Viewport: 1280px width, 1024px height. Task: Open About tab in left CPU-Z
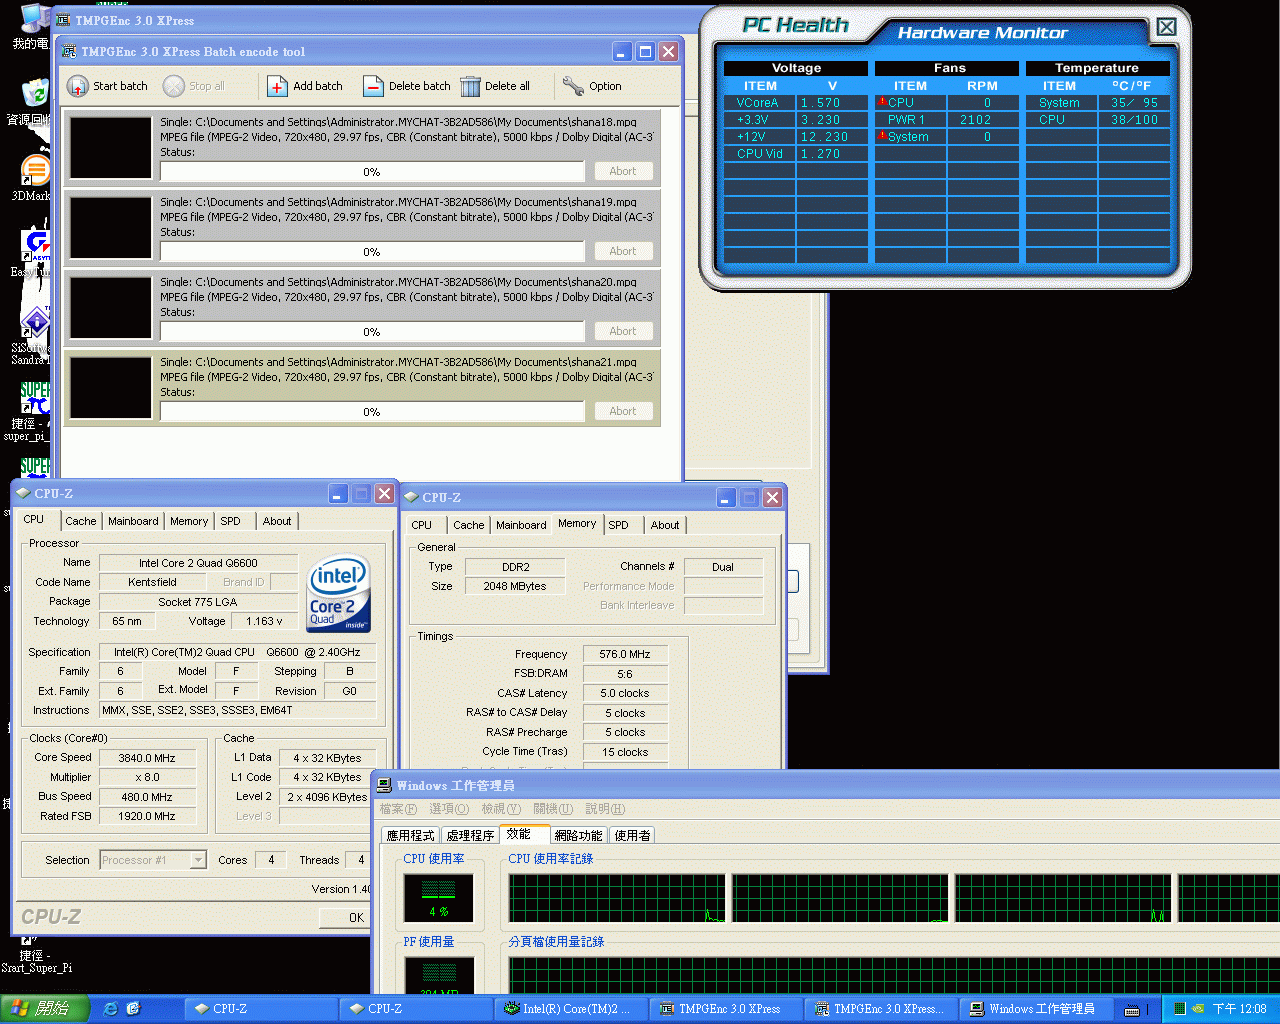(277, 521)
